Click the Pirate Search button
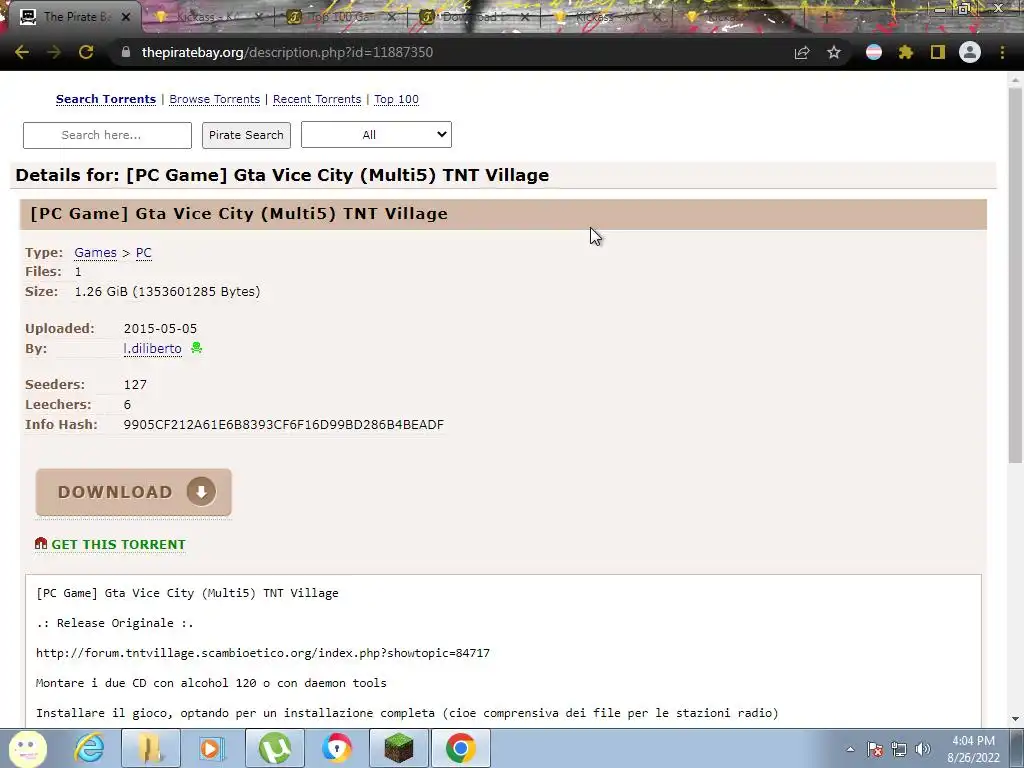This screenshot has height=768, width=1024. 246,135
